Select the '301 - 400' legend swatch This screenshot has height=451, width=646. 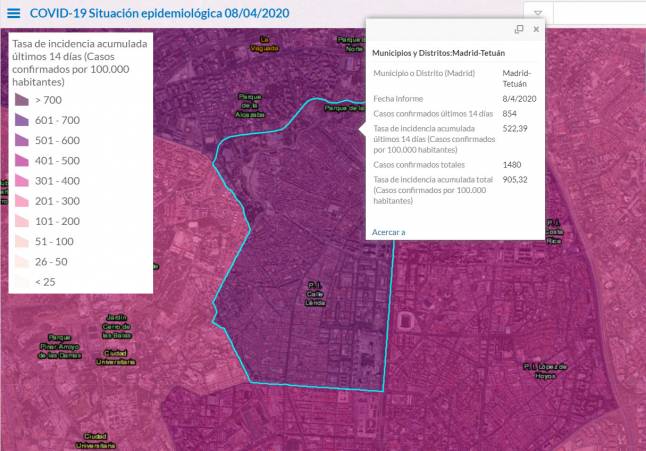coord(21,181)
